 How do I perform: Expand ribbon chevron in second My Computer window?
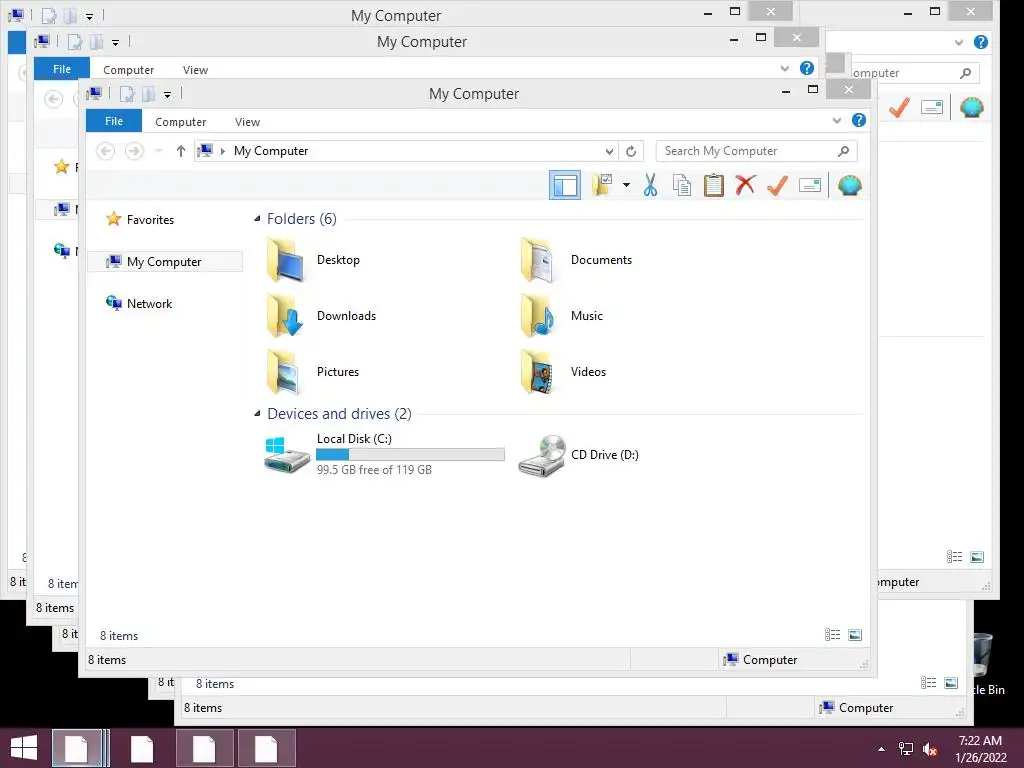pyautogui.click(x=785, y=69)
